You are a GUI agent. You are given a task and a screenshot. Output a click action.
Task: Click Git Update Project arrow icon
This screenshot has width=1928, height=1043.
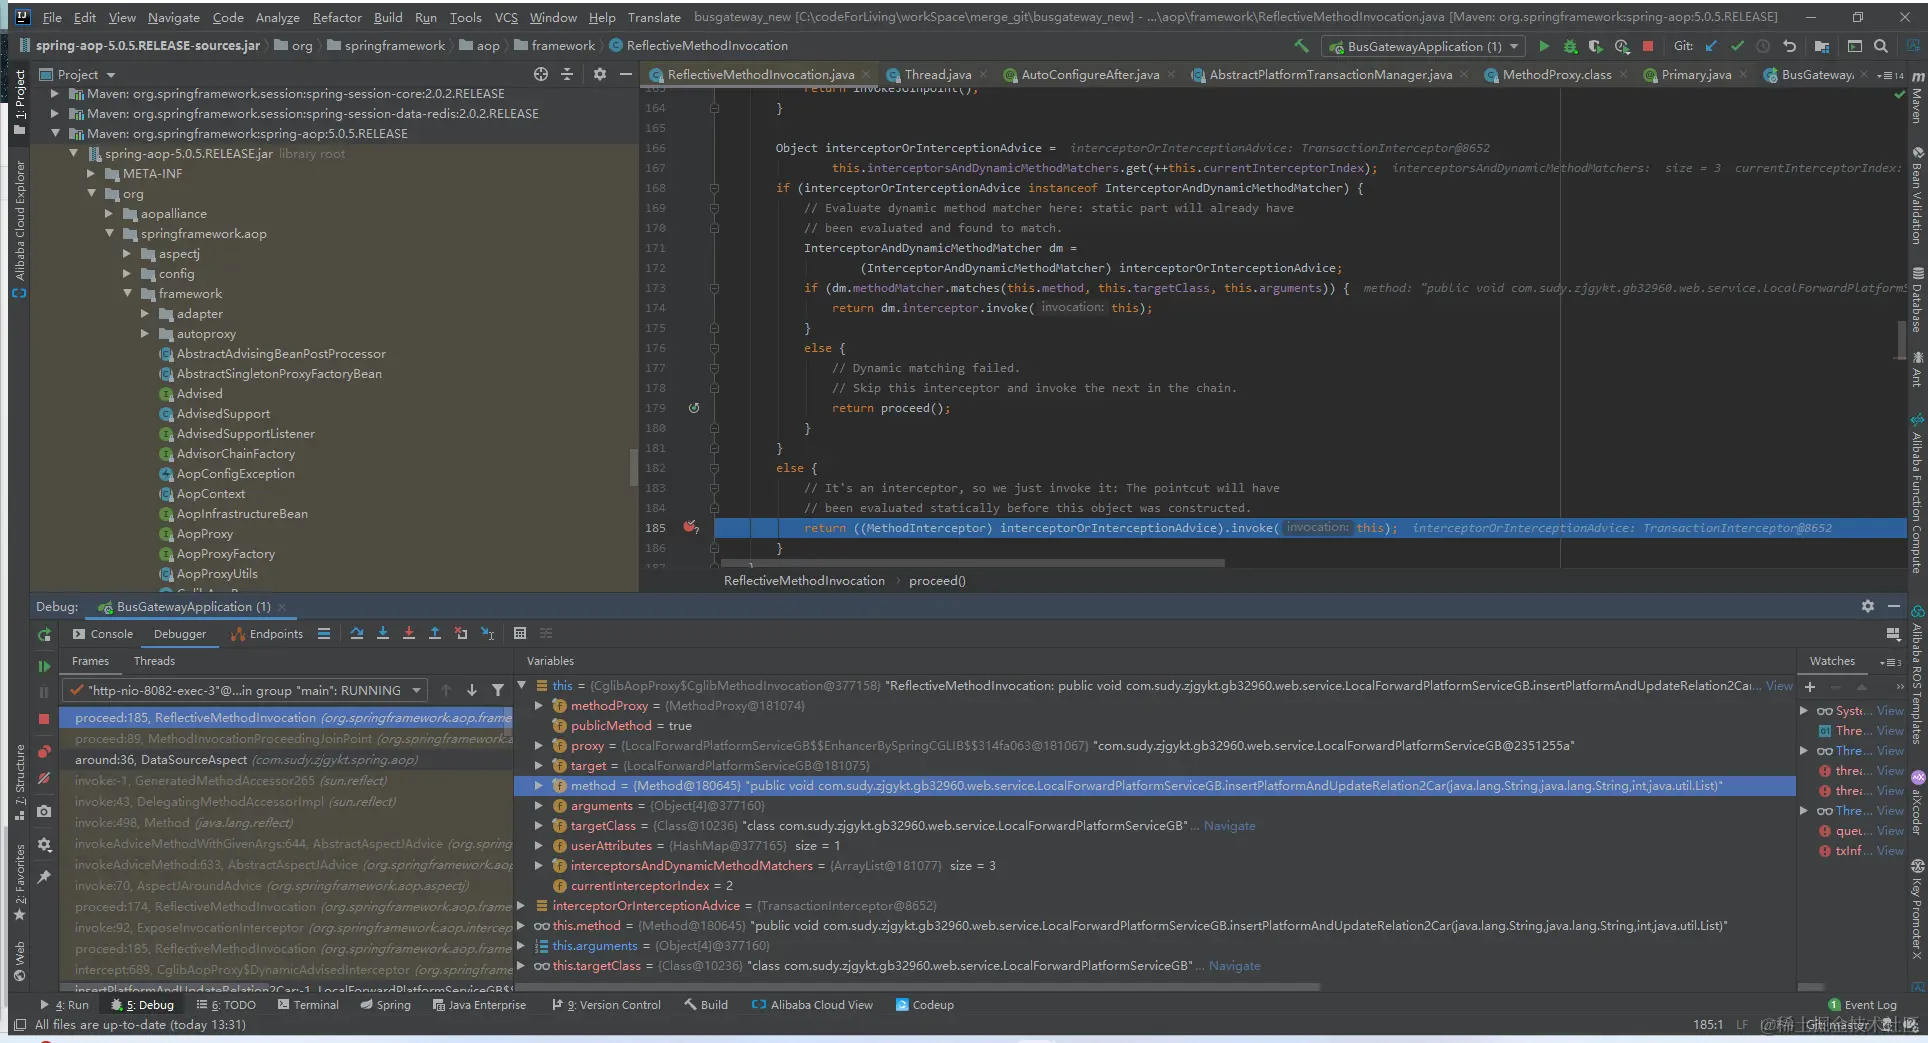point(1711,46)
